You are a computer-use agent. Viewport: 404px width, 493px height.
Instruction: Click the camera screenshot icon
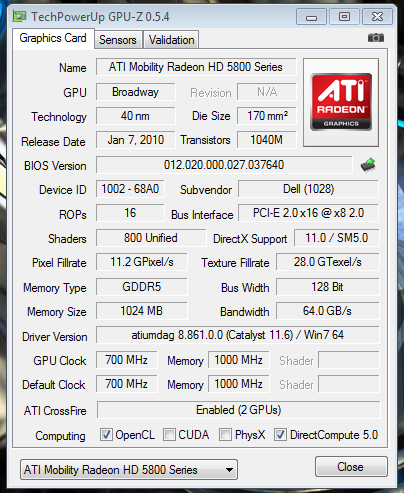(x=376, y=38)
